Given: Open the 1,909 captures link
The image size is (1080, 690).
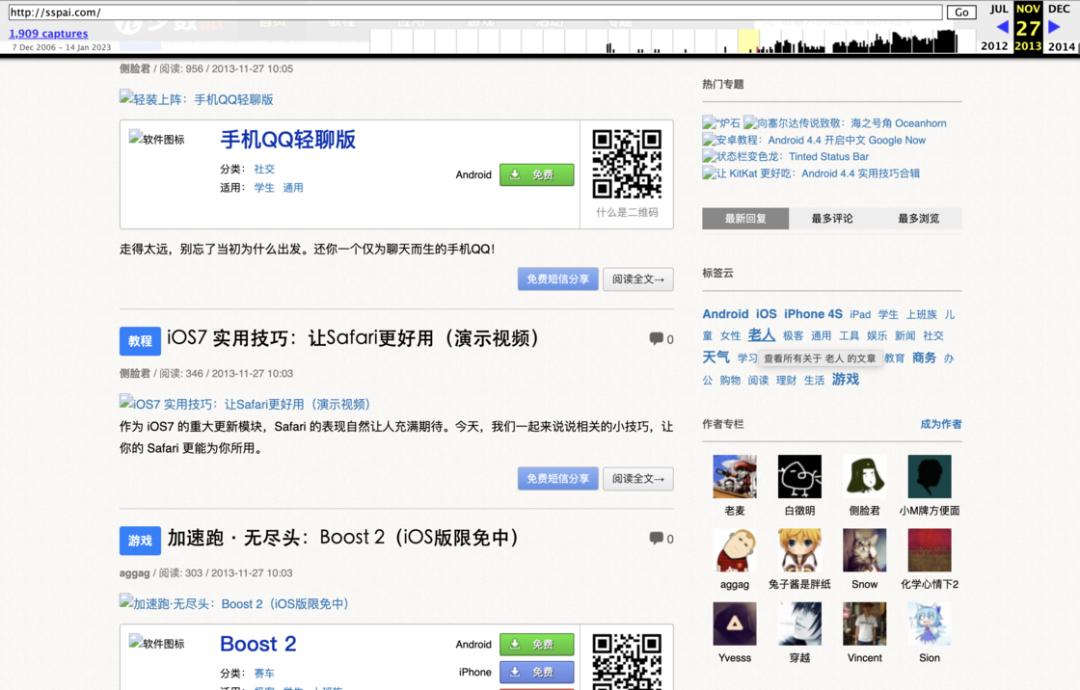Looking at the screenshot, I should pyautogui.click(x=48, y=33).
